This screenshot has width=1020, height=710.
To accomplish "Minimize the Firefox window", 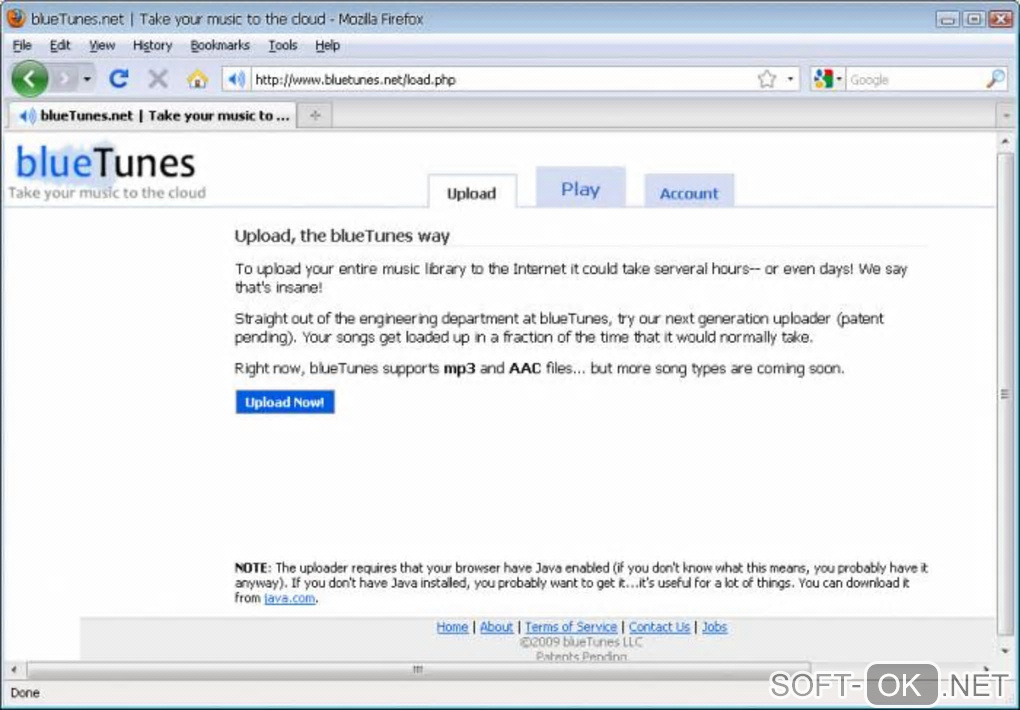I will [x=947, y=19].
